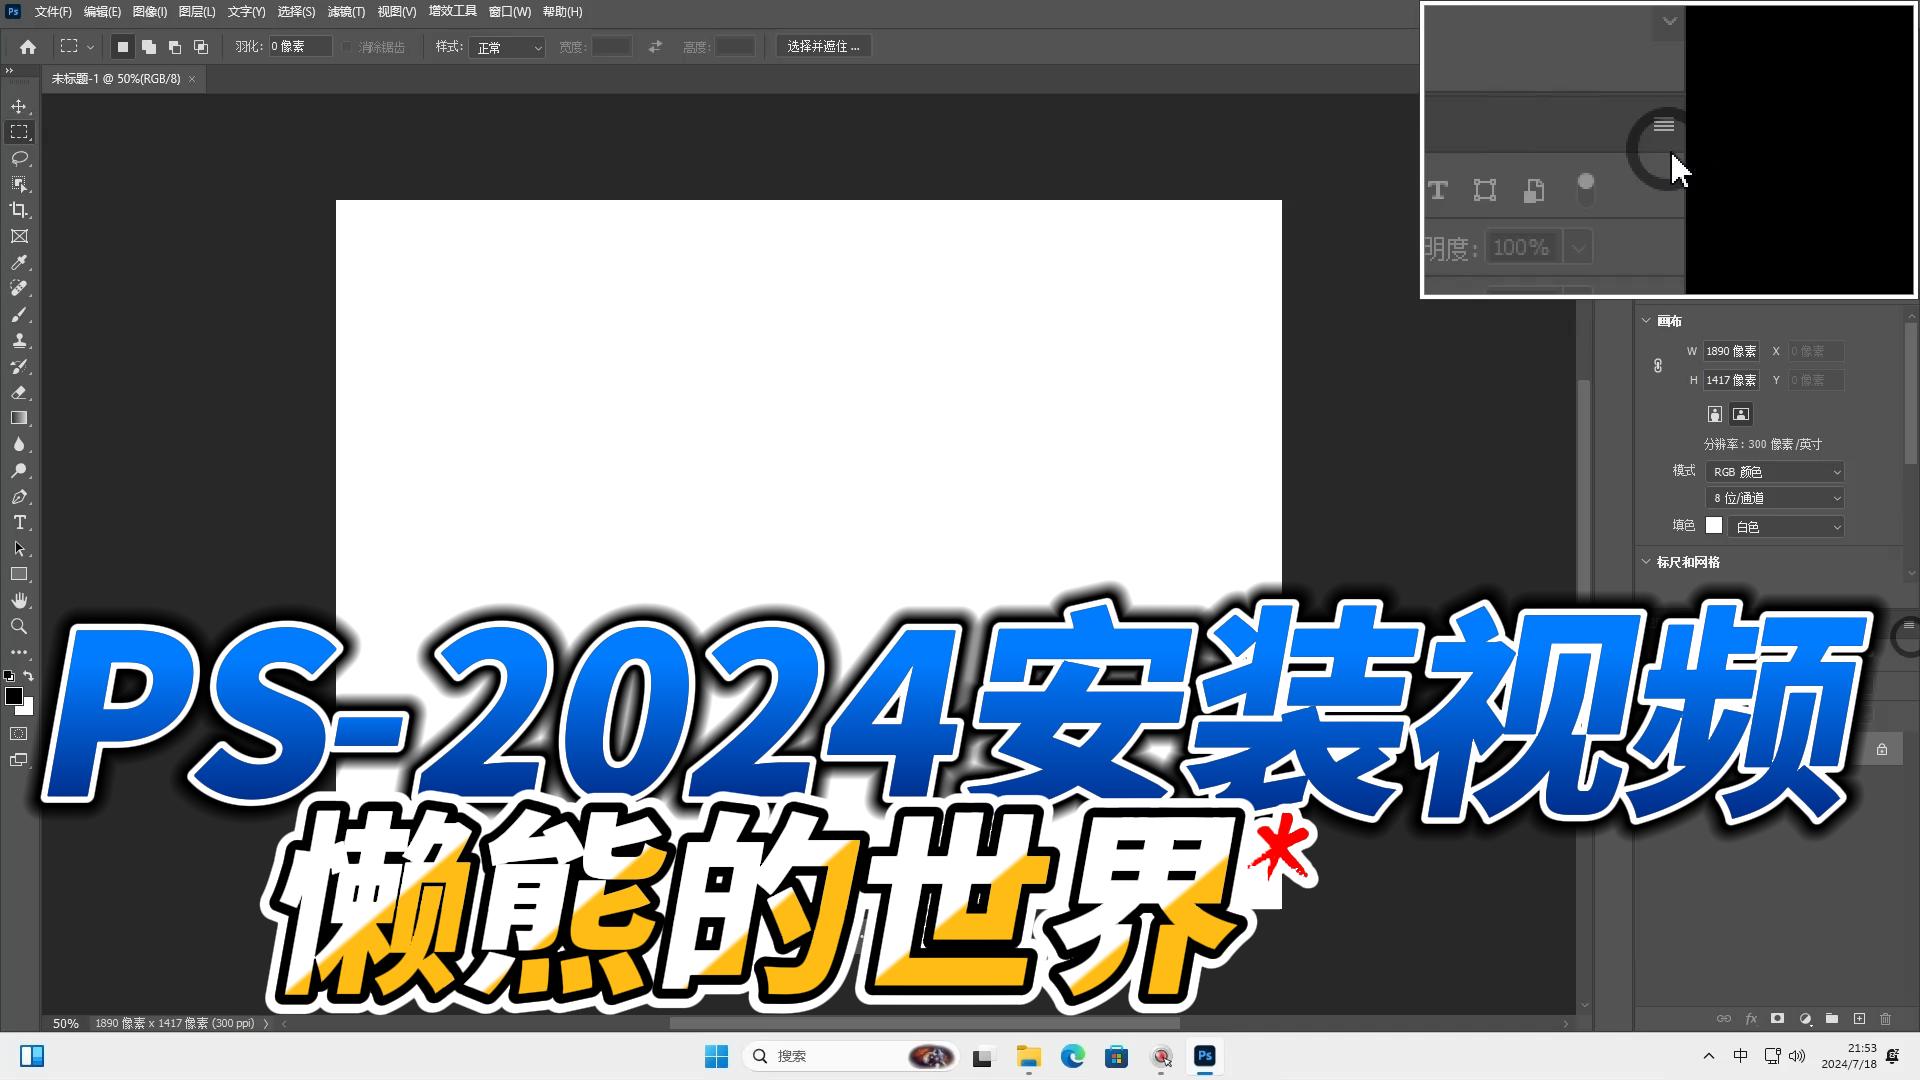Select the Brush tool

click(x=19, y=315)
